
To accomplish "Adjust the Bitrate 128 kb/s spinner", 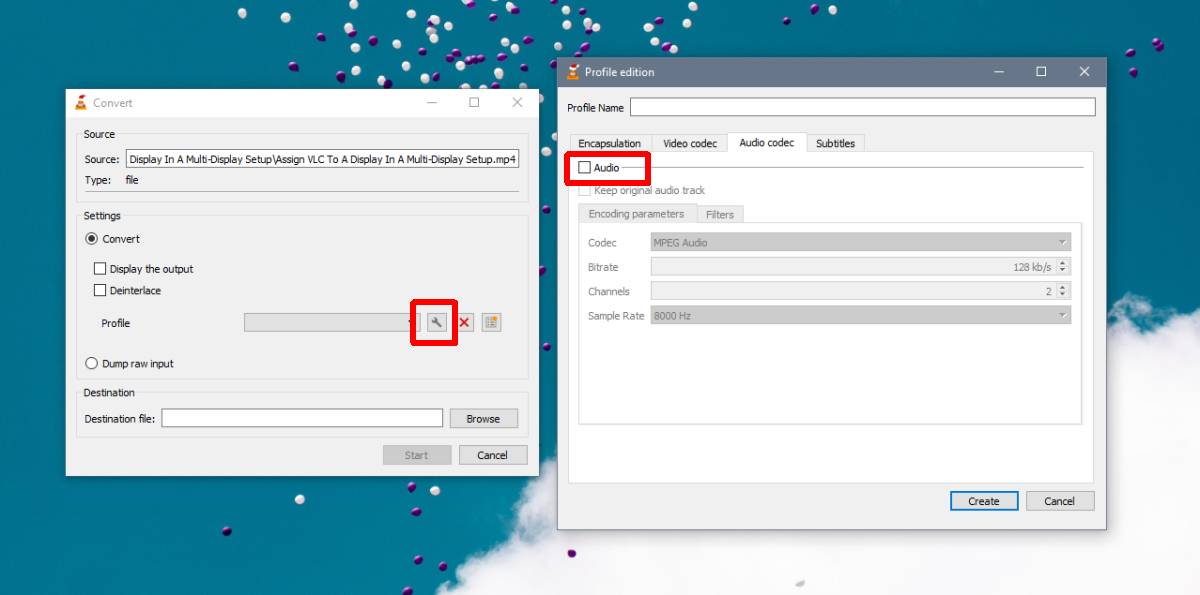I will click(1062, 267).
